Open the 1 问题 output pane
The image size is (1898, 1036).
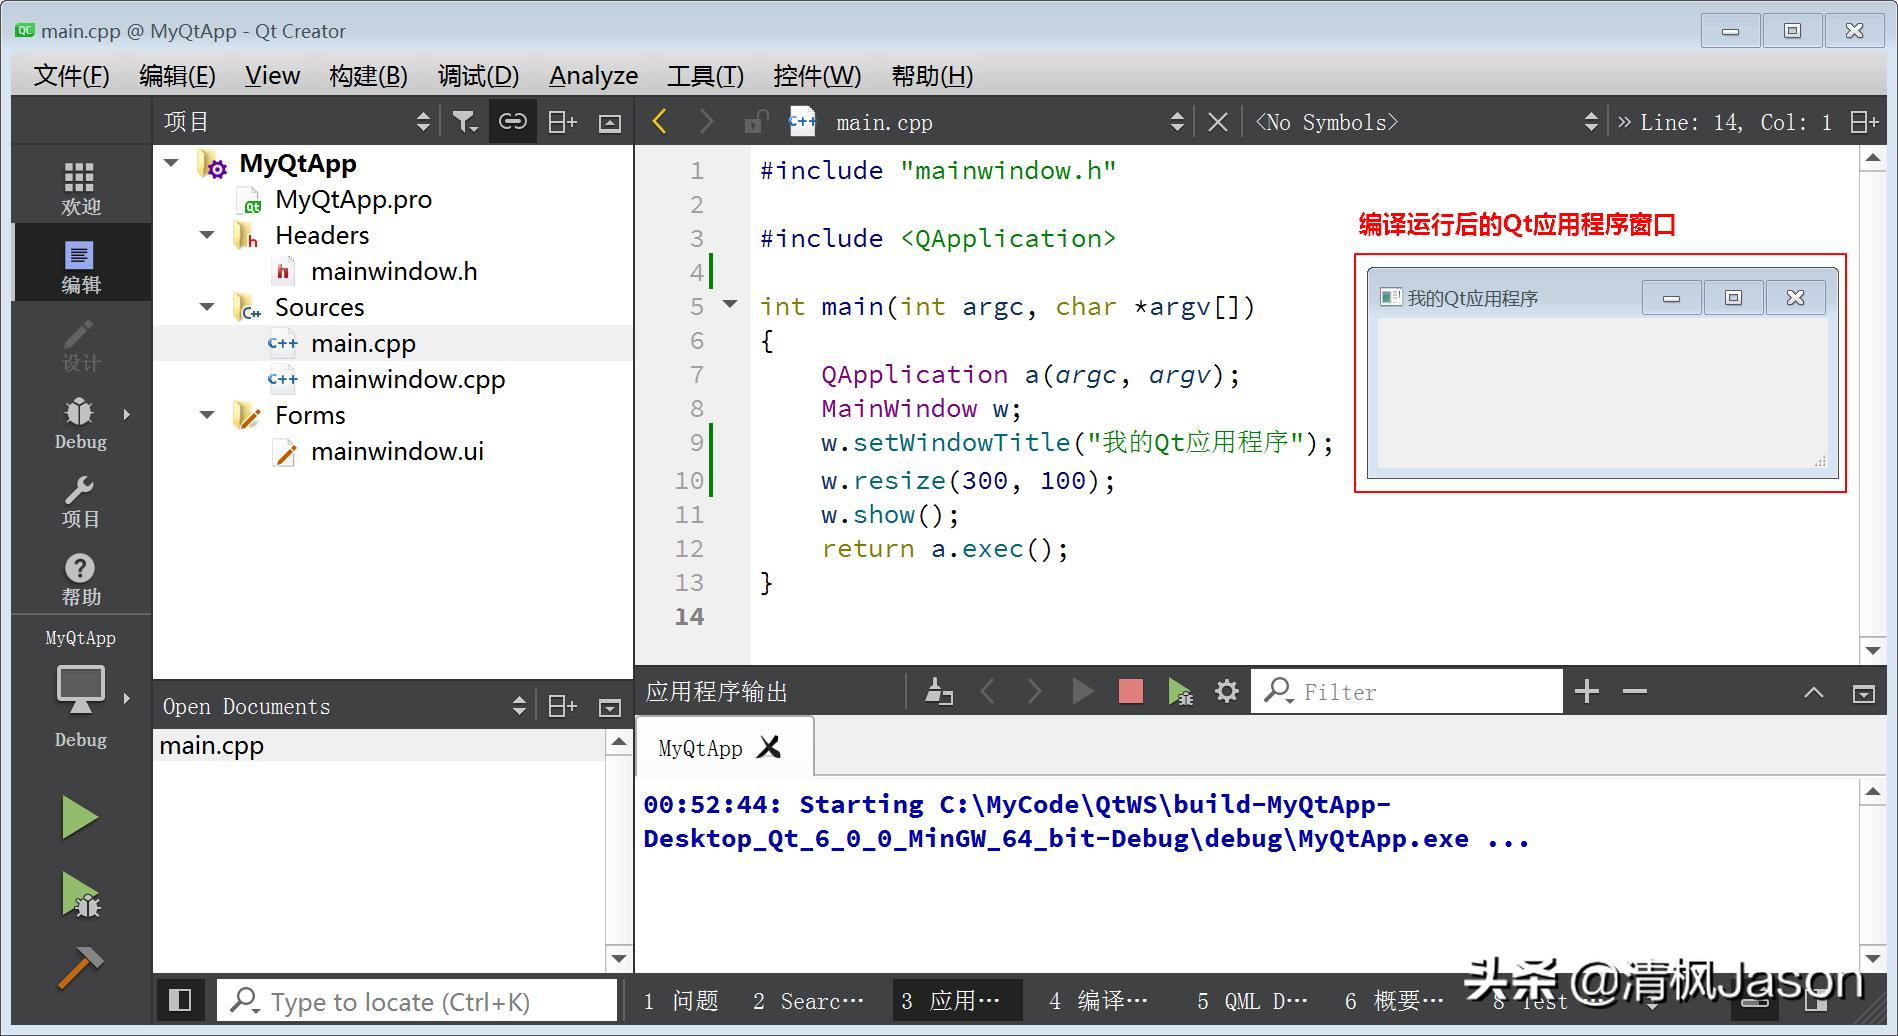tap(683, 1000)
